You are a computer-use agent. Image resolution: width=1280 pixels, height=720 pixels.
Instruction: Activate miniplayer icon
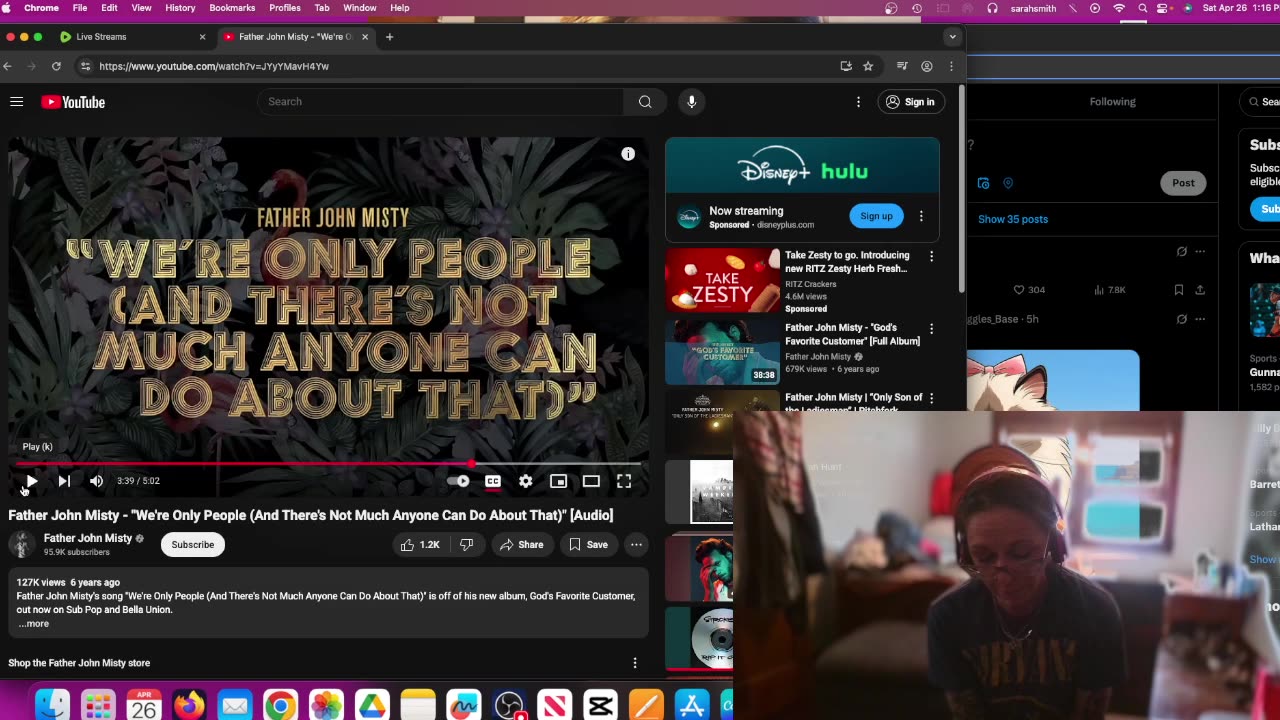point(559,481)
